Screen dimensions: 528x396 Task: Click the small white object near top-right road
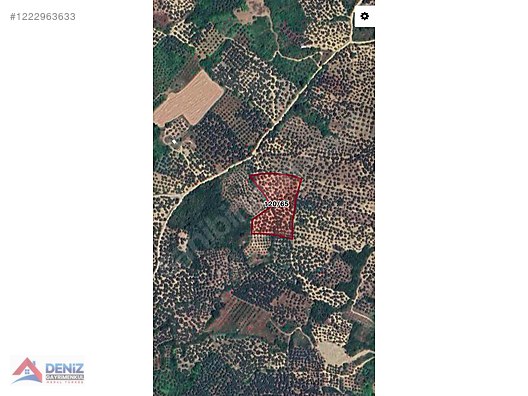pos(304,47)
